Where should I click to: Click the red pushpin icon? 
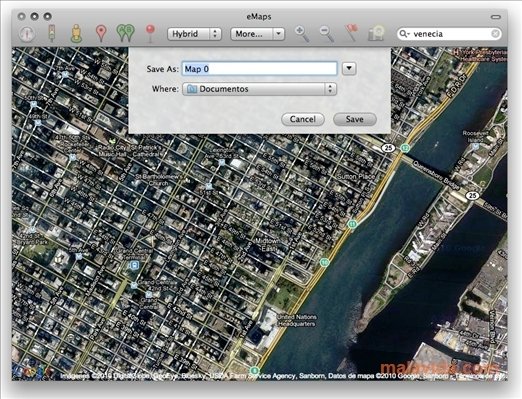coord(150,33)
